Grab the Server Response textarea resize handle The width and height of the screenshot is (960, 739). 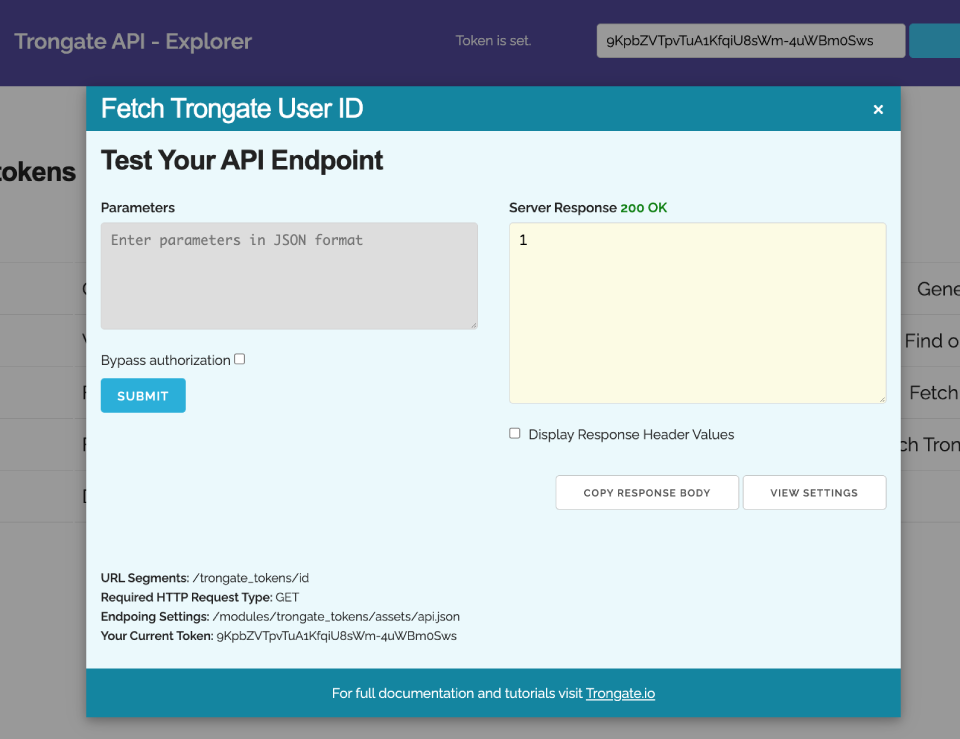pos(881,398)
